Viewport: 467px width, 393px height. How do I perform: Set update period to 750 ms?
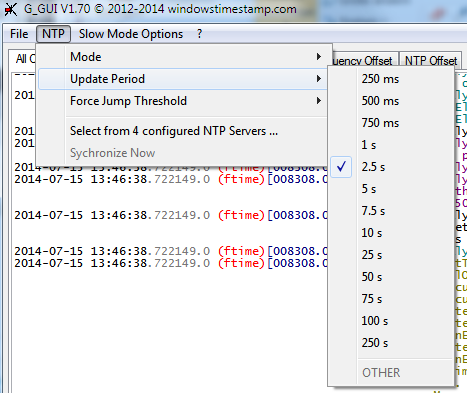(391, 123)
